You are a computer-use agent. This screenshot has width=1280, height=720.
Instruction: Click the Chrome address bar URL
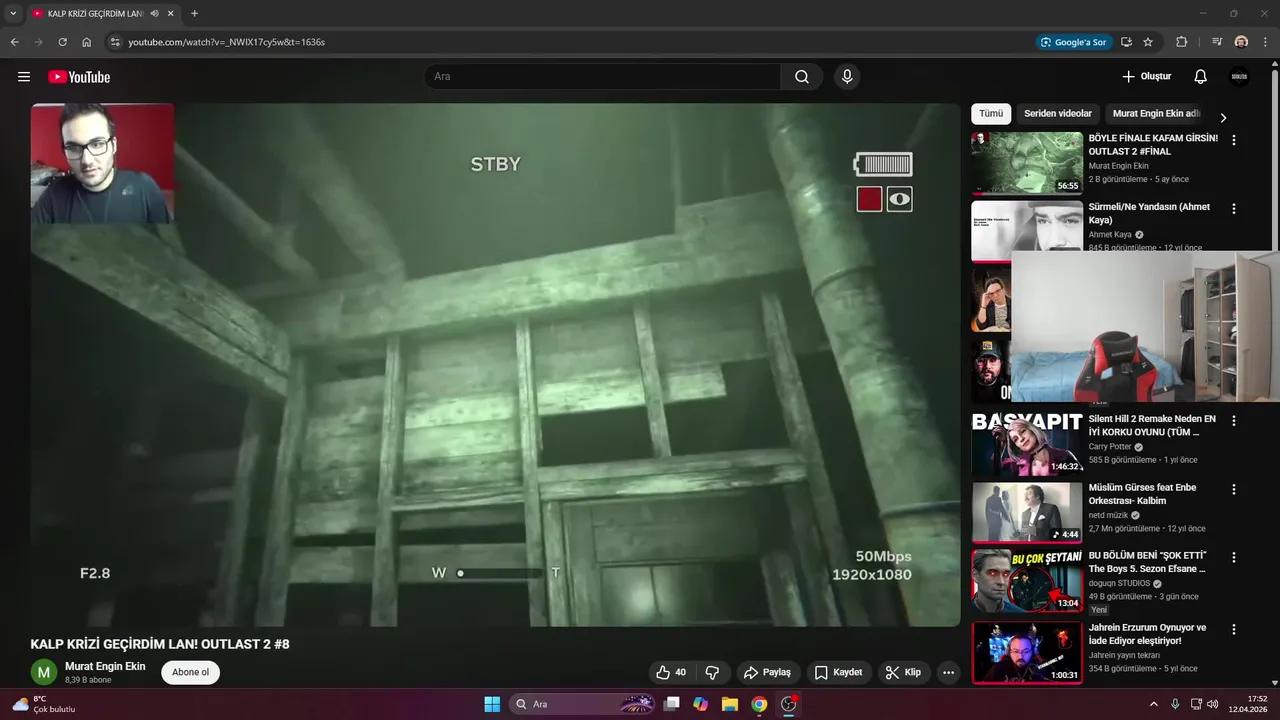click(x=227, y=42)
